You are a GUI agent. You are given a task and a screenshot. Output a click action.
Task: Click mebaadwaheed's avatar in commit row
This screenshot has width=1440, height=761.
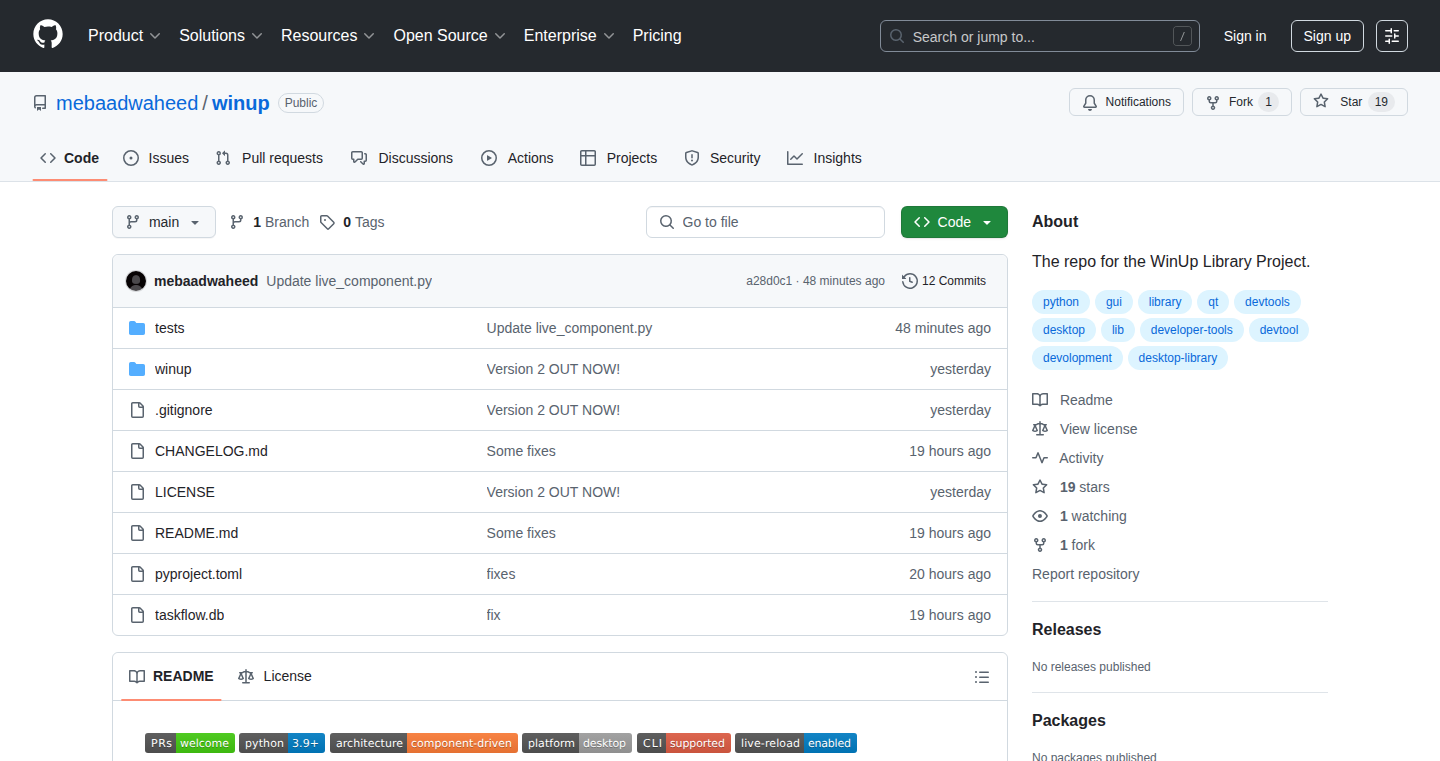tap(136, 281)
